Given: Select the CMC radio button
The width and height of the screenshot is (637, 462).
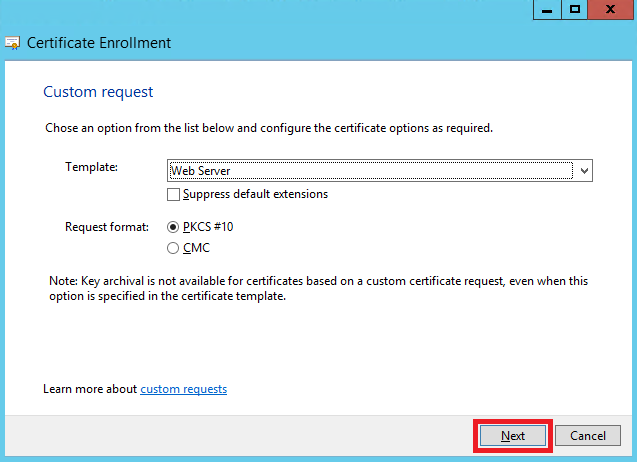Looking at the screenshot, I should pos(173,248).
